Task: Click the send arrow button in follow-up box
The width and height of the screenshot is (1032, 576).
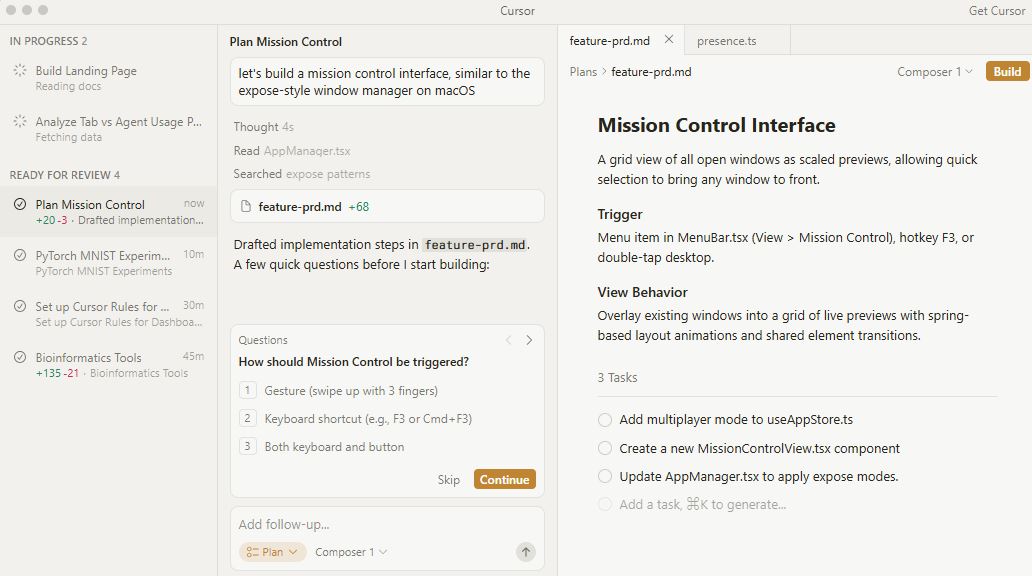Action: [x=526, y=552]
